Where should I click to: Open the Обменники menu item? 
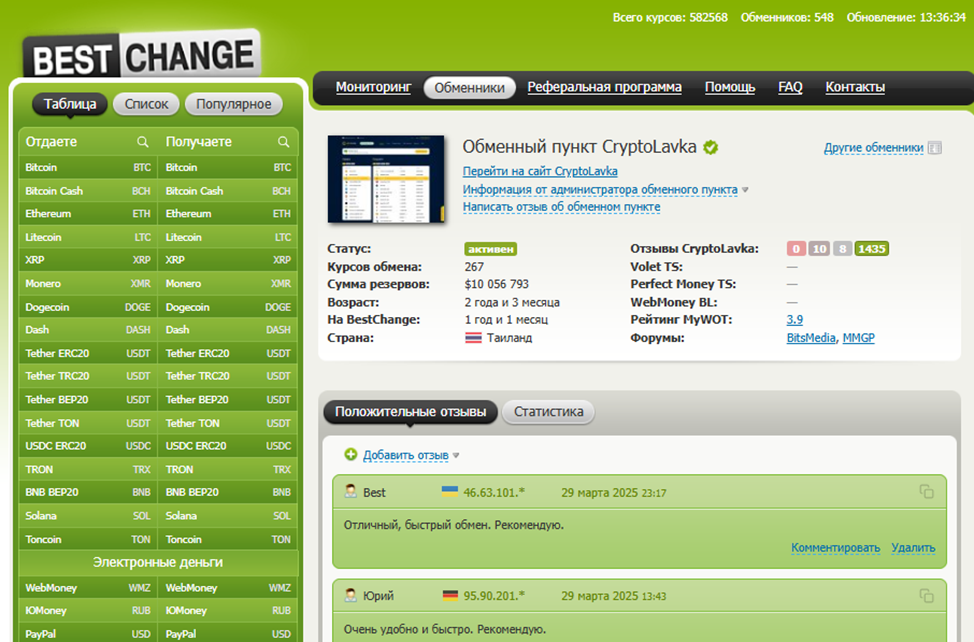point(469,88)
